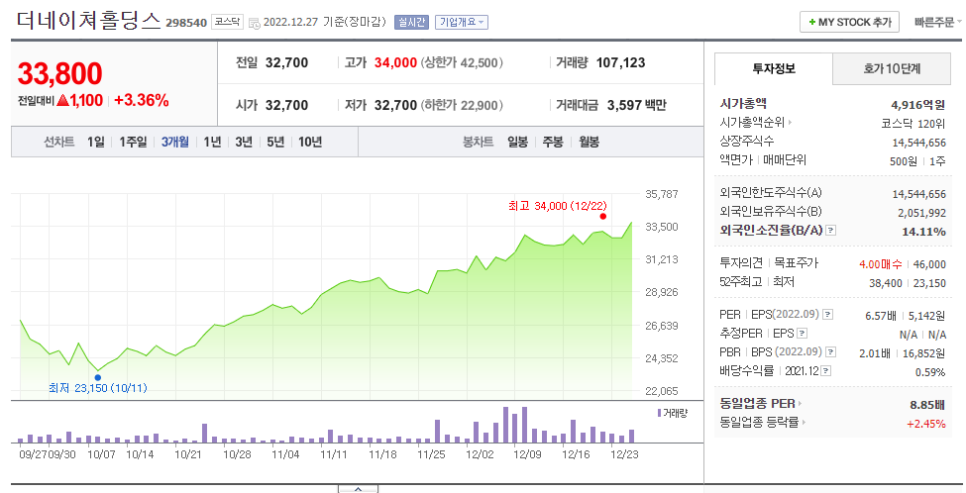This screenshot has height=493, width=966.
Task: Click the 코스닥 120위 rank value
Action: [x=913, y=124]
